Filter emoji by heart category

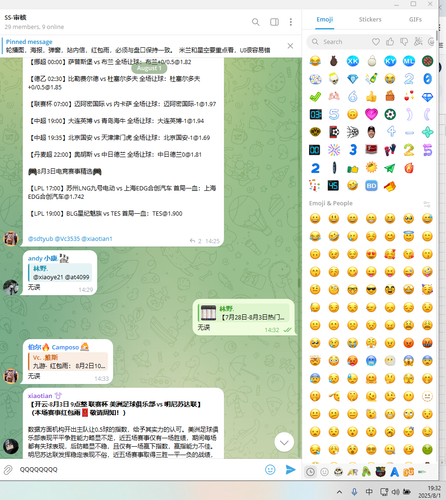376,42
